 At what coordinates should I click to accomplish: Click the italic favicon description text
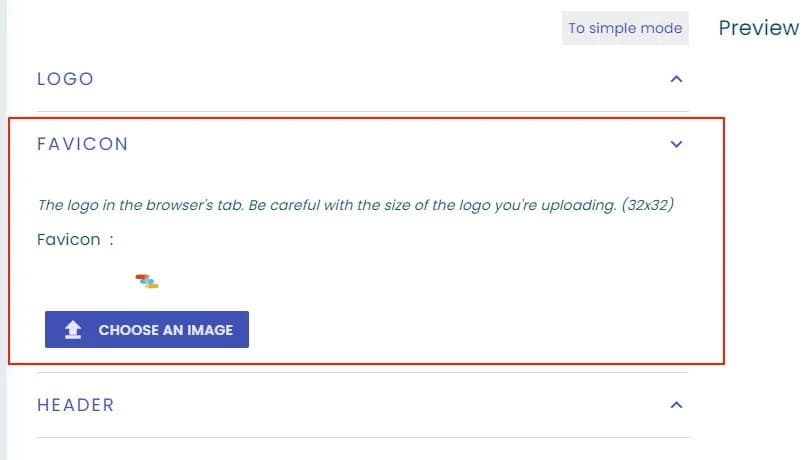coord(355,205)
